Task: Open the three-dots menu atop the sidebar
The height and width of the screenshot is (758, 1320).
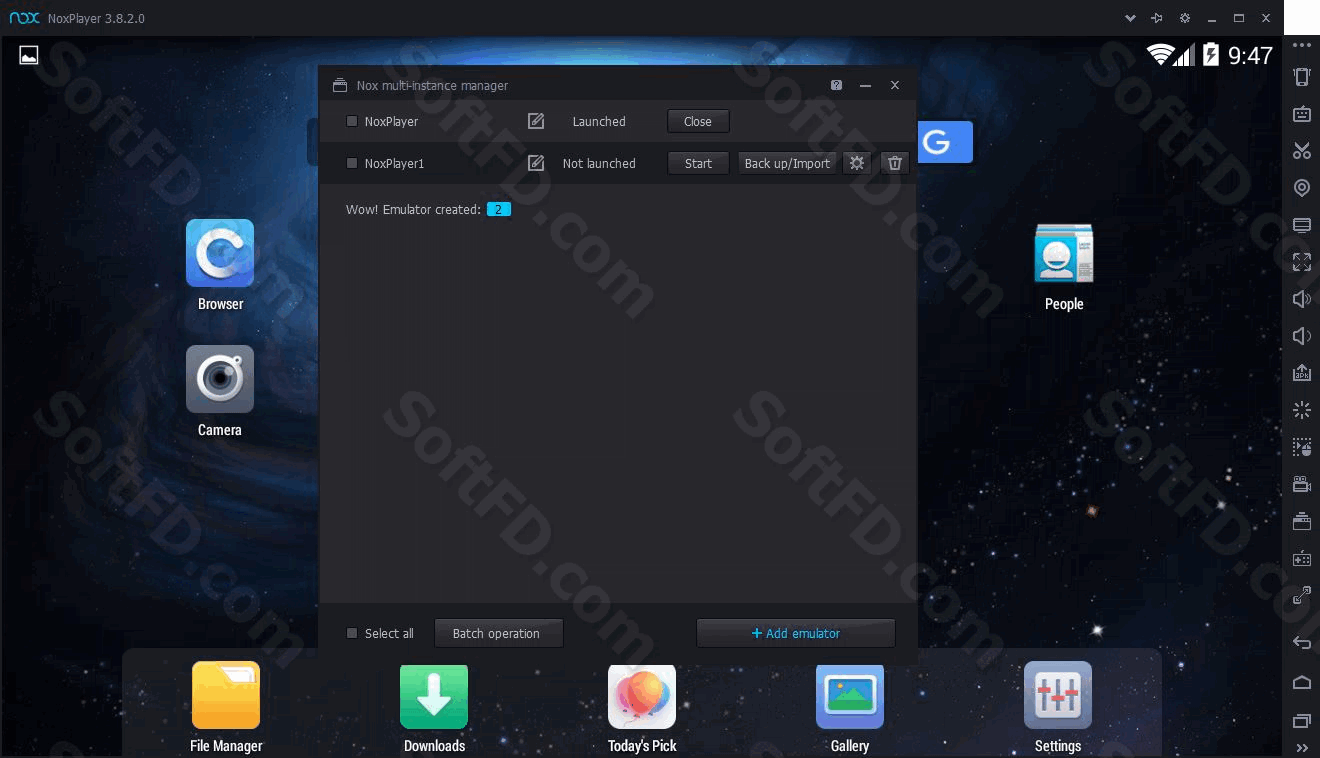Action: pos(1301,46)
